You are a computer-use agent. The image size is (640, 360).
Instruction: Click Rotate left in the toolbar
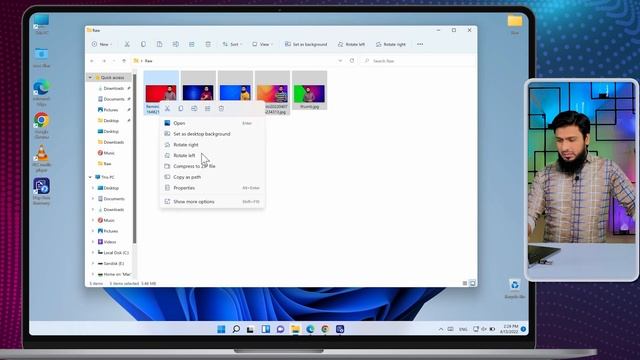tap(351, 44)
